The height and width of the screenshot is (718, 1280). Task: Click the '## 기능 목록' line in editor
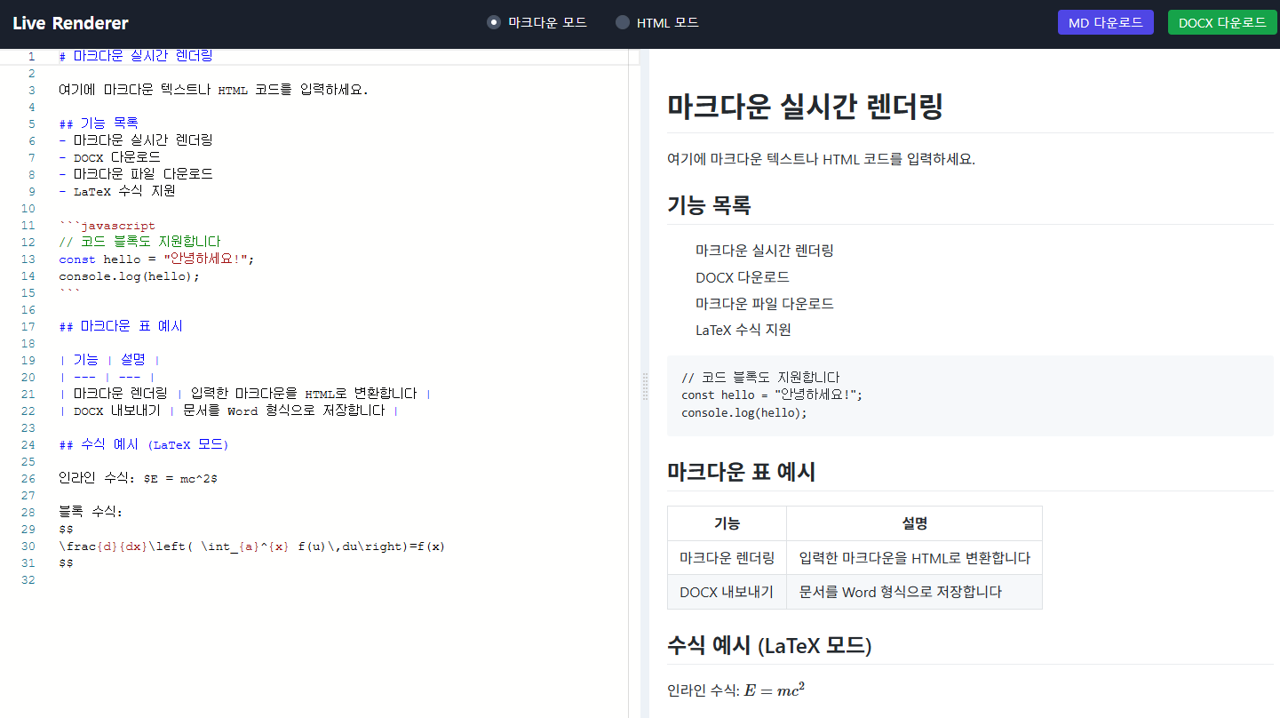(x=98, y=124)
